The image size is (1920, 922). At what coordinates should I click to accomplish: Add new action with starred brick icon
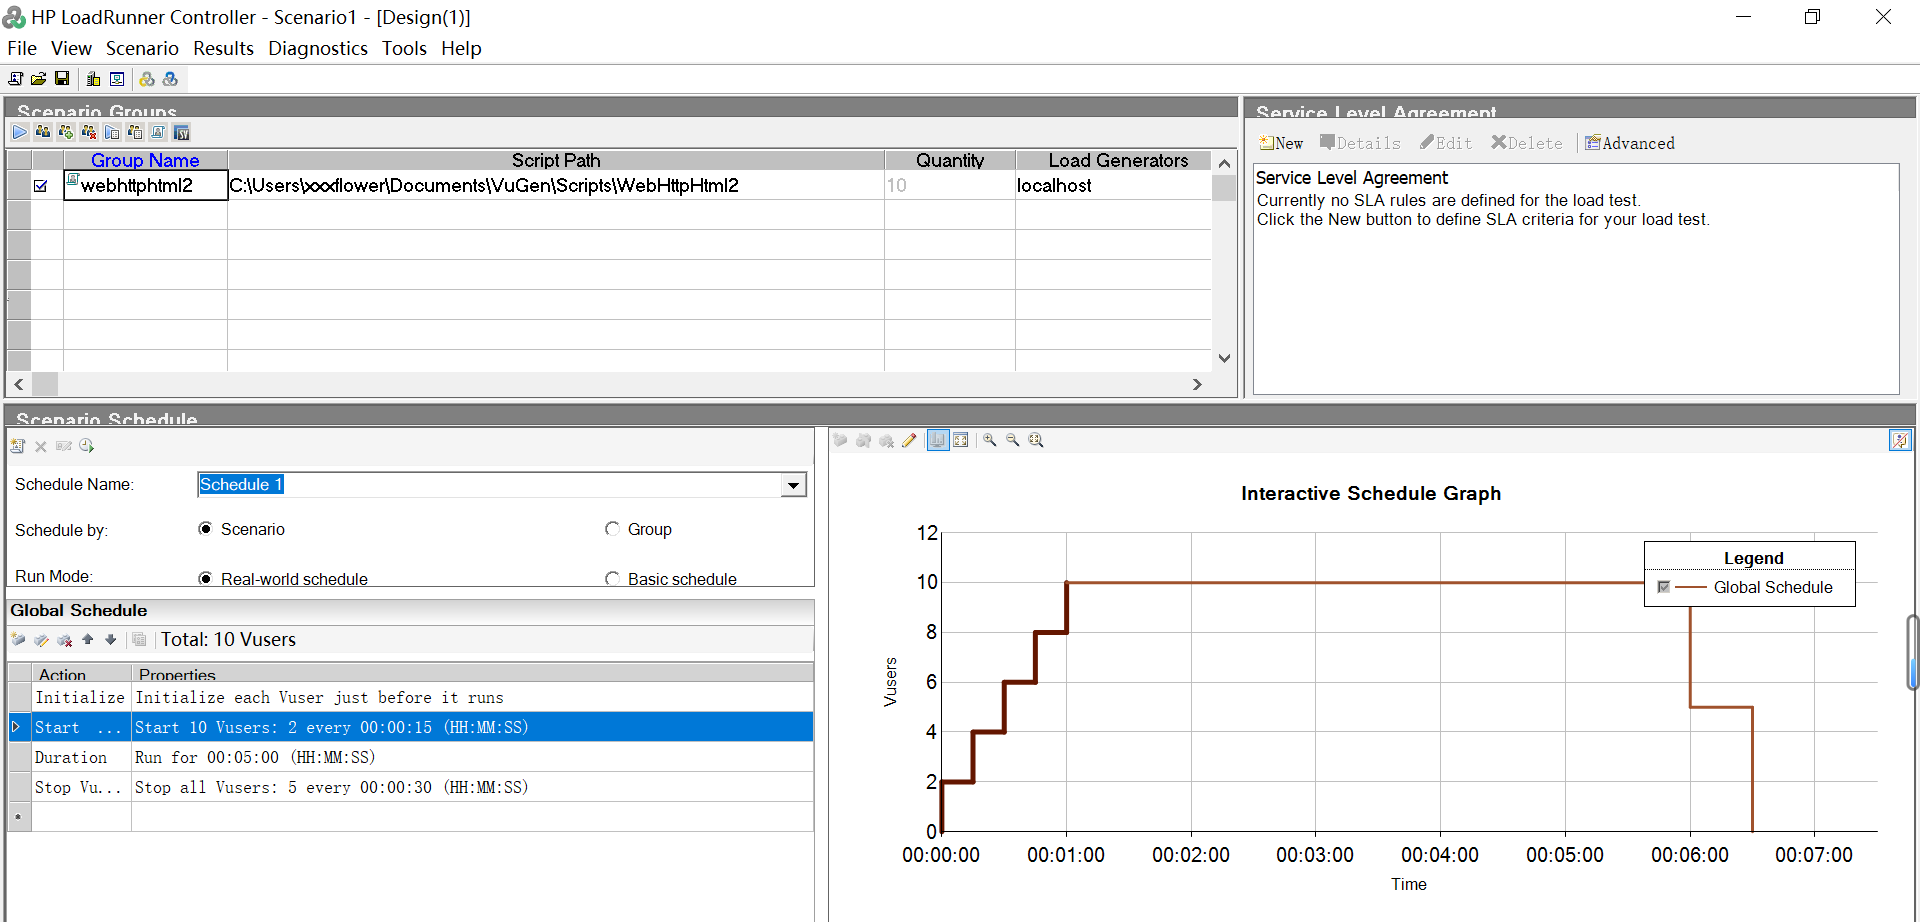18,640
